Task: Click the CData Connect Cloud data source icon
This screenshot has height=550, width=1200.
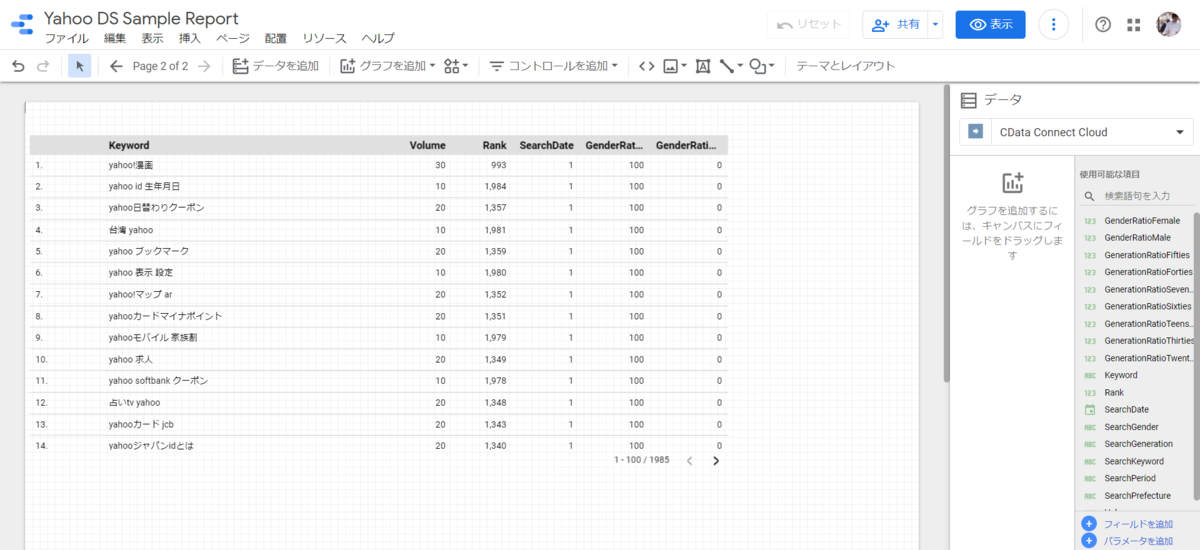Action: tap(977, 132)
